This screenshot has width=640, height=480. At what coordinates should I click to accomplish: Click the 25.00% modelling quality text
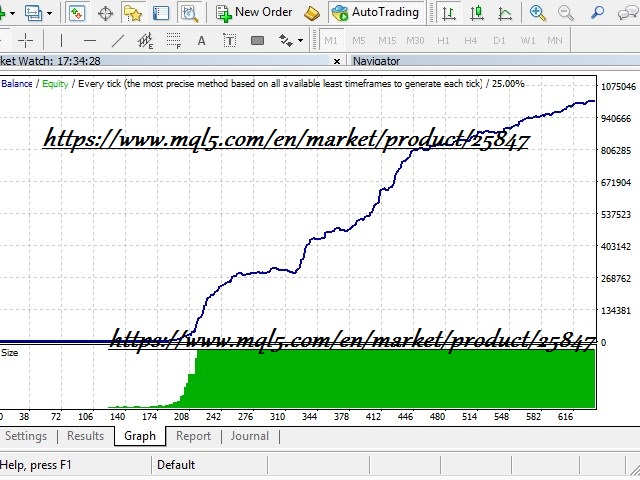point(508,84)
